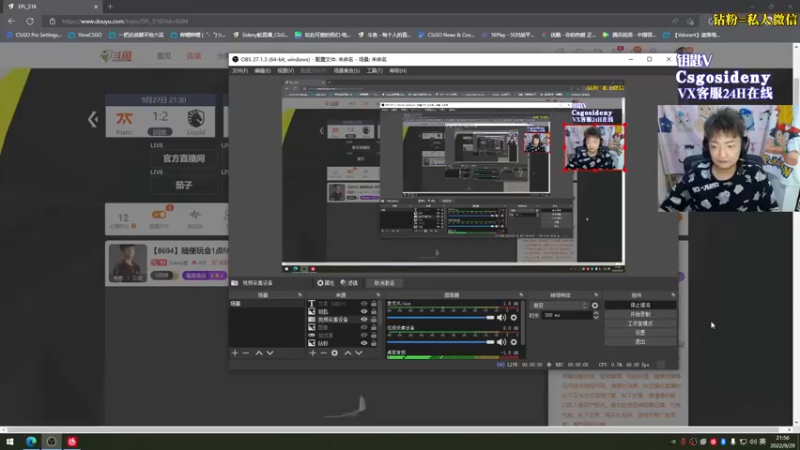The image size is (800, 450).
Task: Toggle lock on 钻粉 source
Action: click(373, 343)
